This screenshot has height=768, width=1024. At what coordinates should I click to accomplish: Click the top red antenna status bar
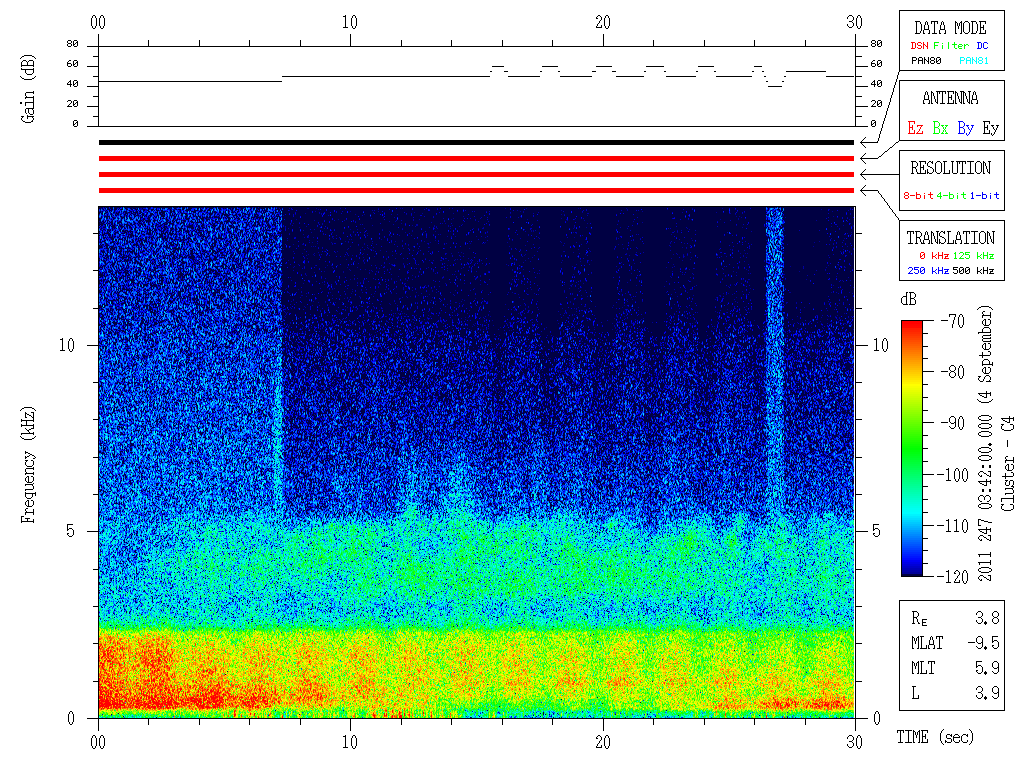click(x=476, y=159)
